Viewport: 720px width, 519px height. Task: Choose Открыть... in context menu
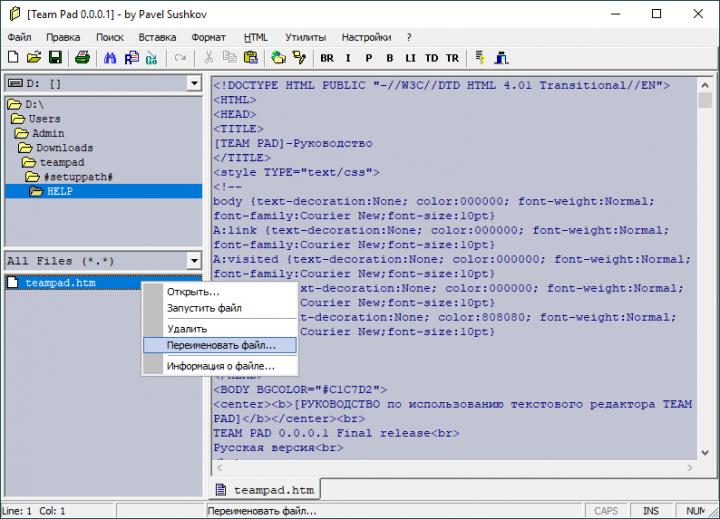220,292
